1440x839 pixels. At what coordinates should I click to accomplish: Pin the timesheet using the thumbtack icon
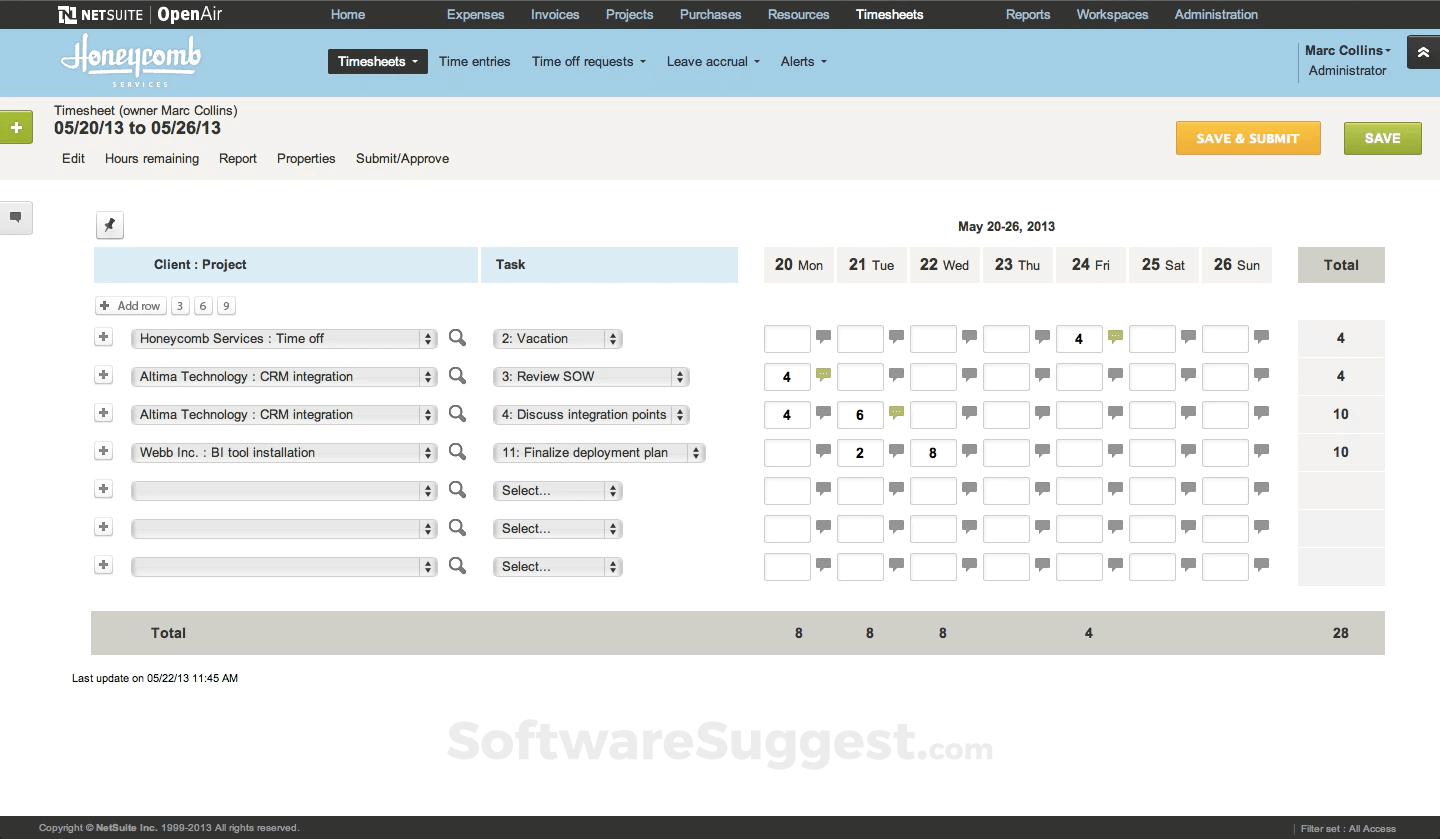click(x=109, y=225)
